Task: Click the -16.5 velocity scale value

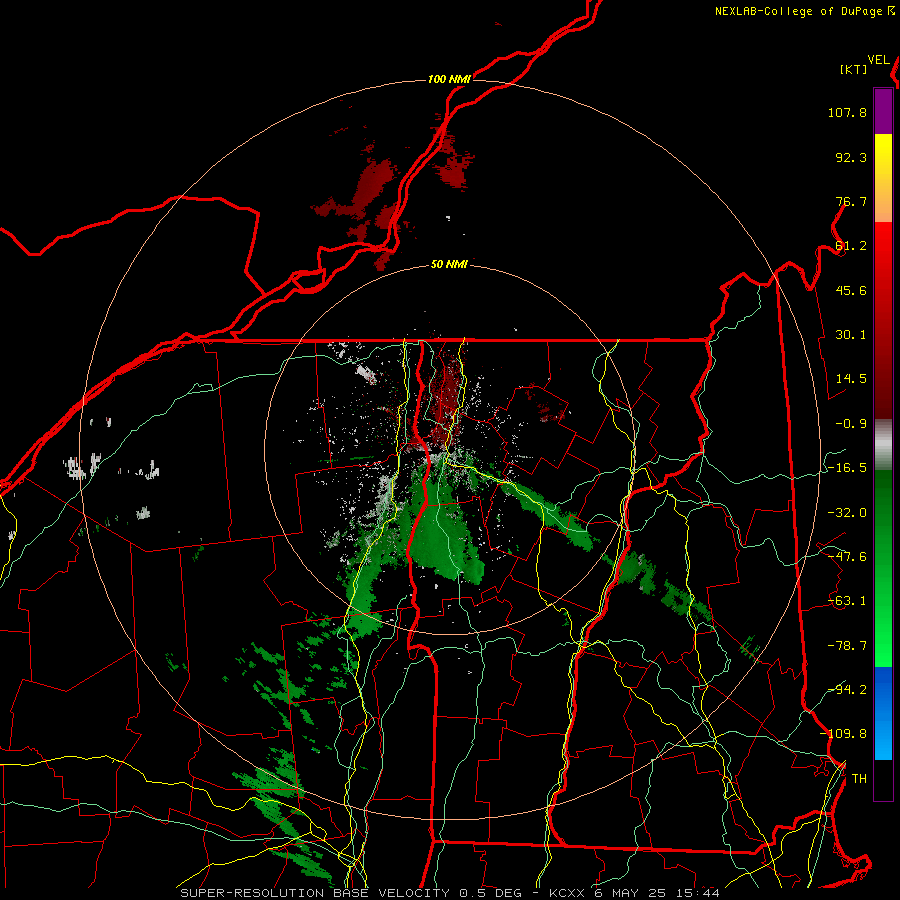Action: tap(847, 468)
